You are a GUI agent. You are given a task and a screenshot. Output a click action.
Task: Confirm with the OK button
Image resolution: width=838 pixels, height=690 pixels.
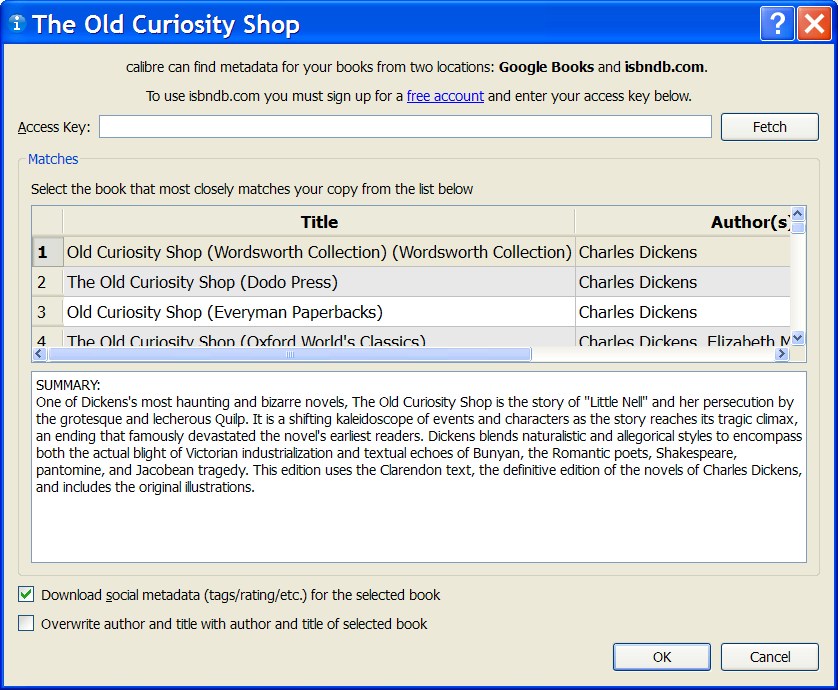coord(662,657)
